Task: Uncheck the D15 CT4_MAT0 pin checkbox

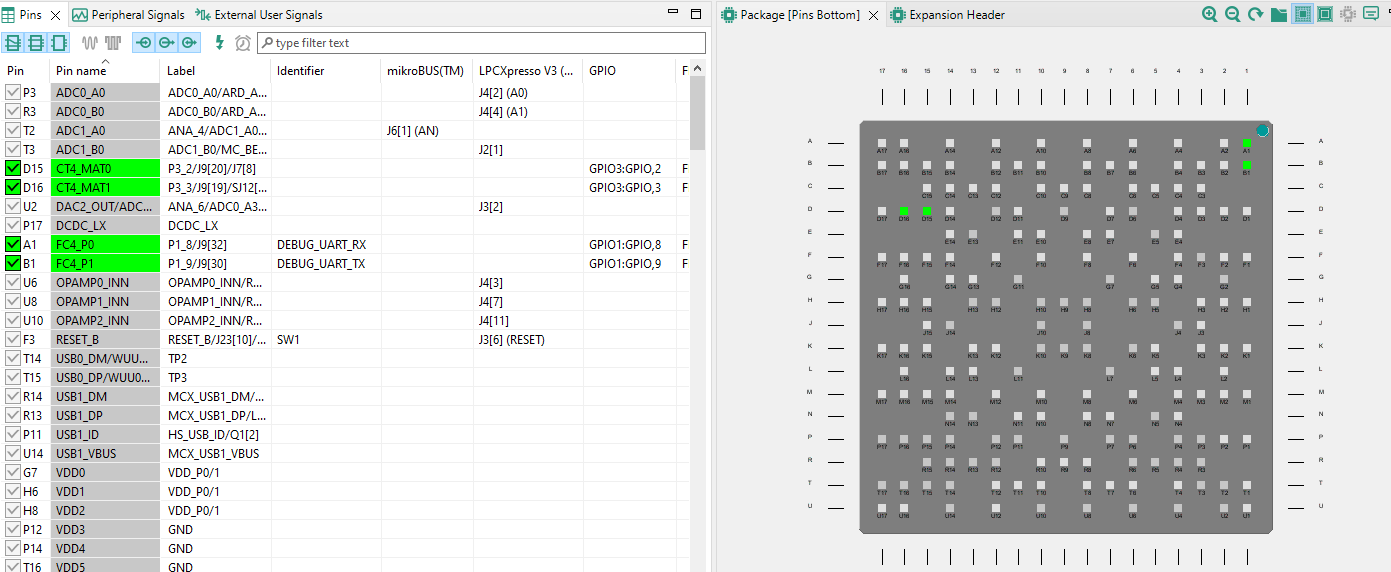Action: 13,169
